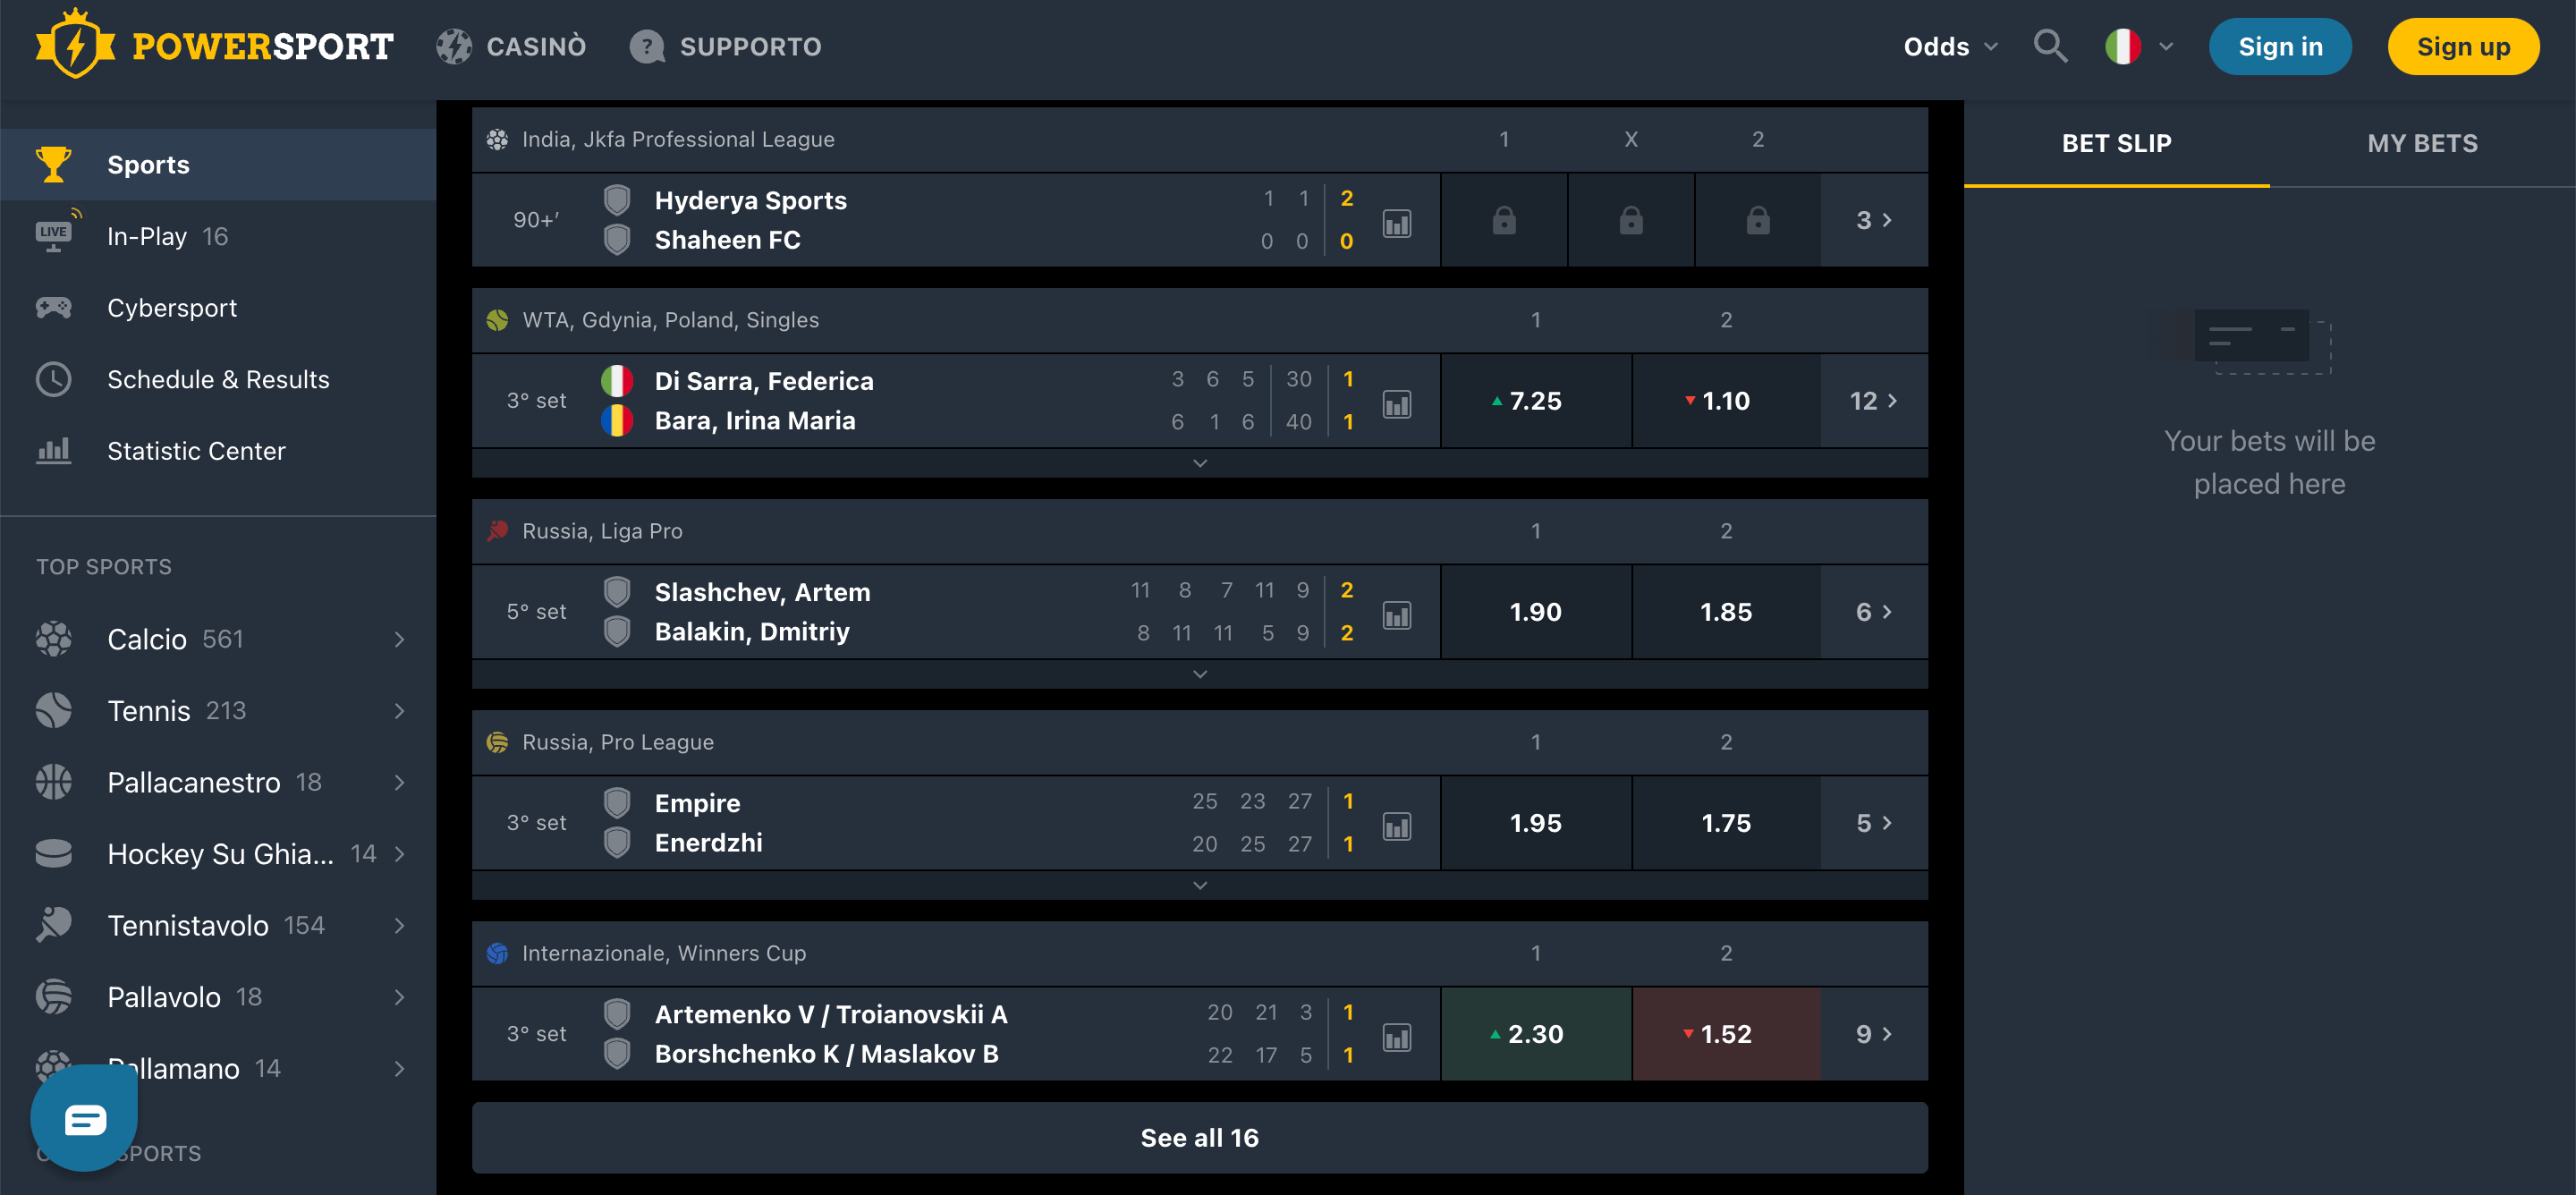Click the In-Play live icon

(53, 235)
